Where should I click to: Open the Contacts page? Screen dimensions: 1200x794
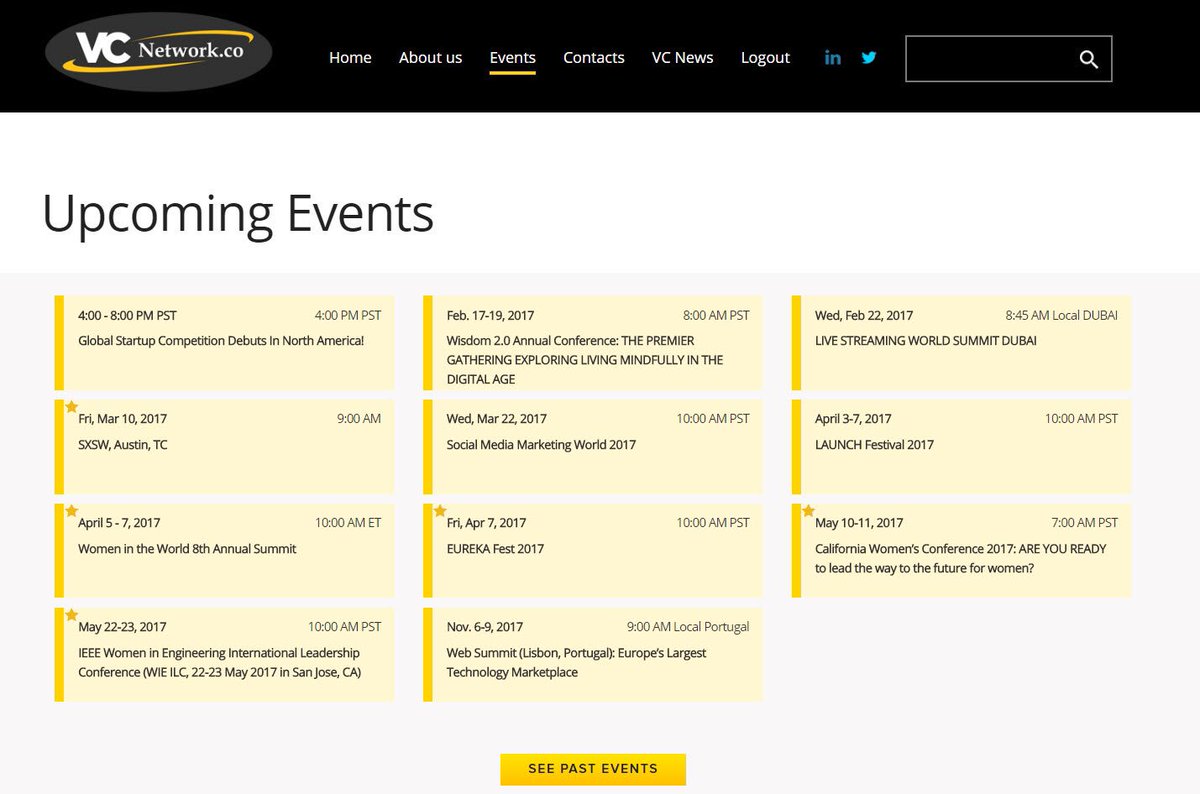pos(594,57)
